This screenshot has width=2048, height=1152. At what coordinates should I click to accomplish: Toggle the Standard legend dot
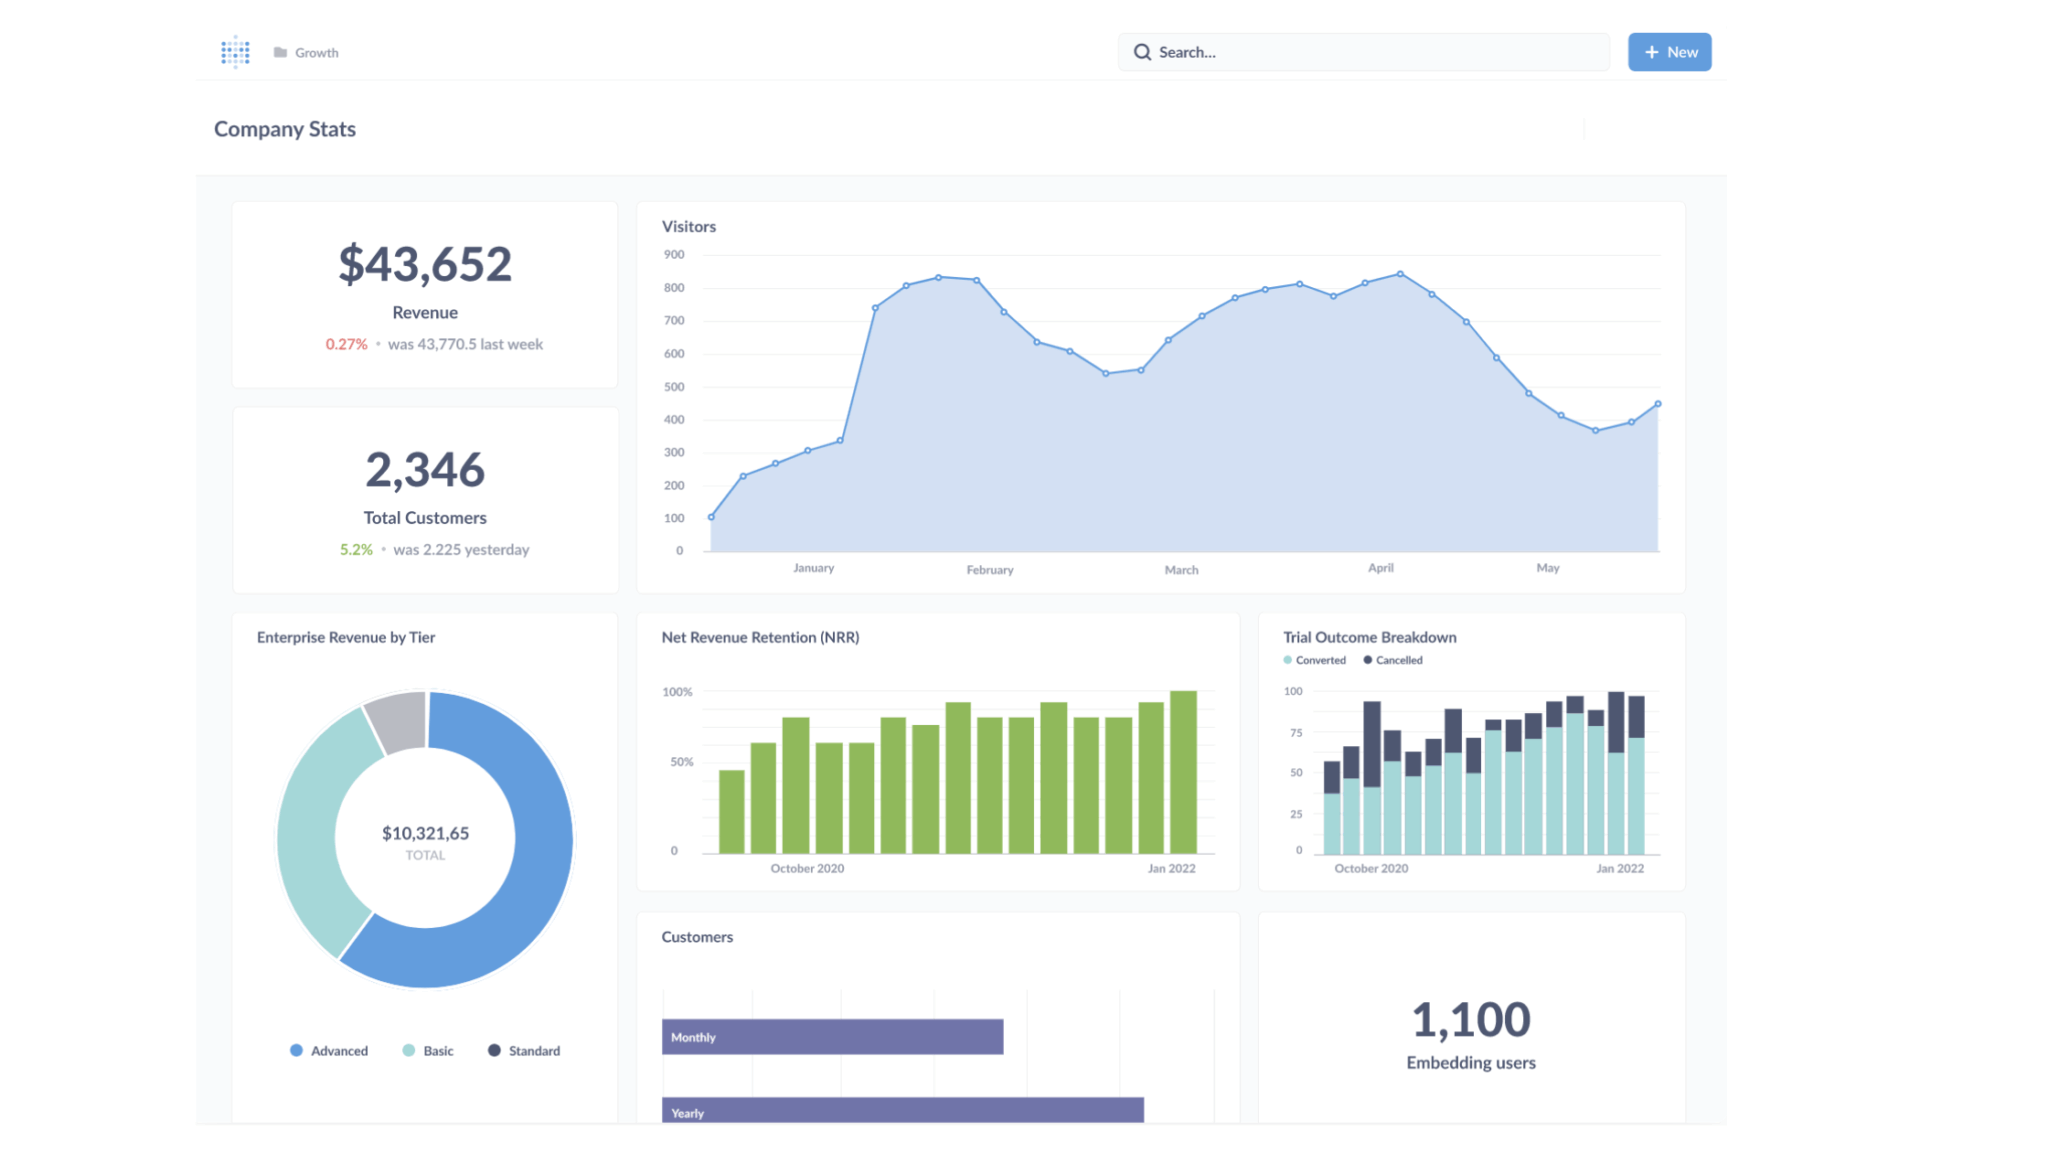[494, 1050]
